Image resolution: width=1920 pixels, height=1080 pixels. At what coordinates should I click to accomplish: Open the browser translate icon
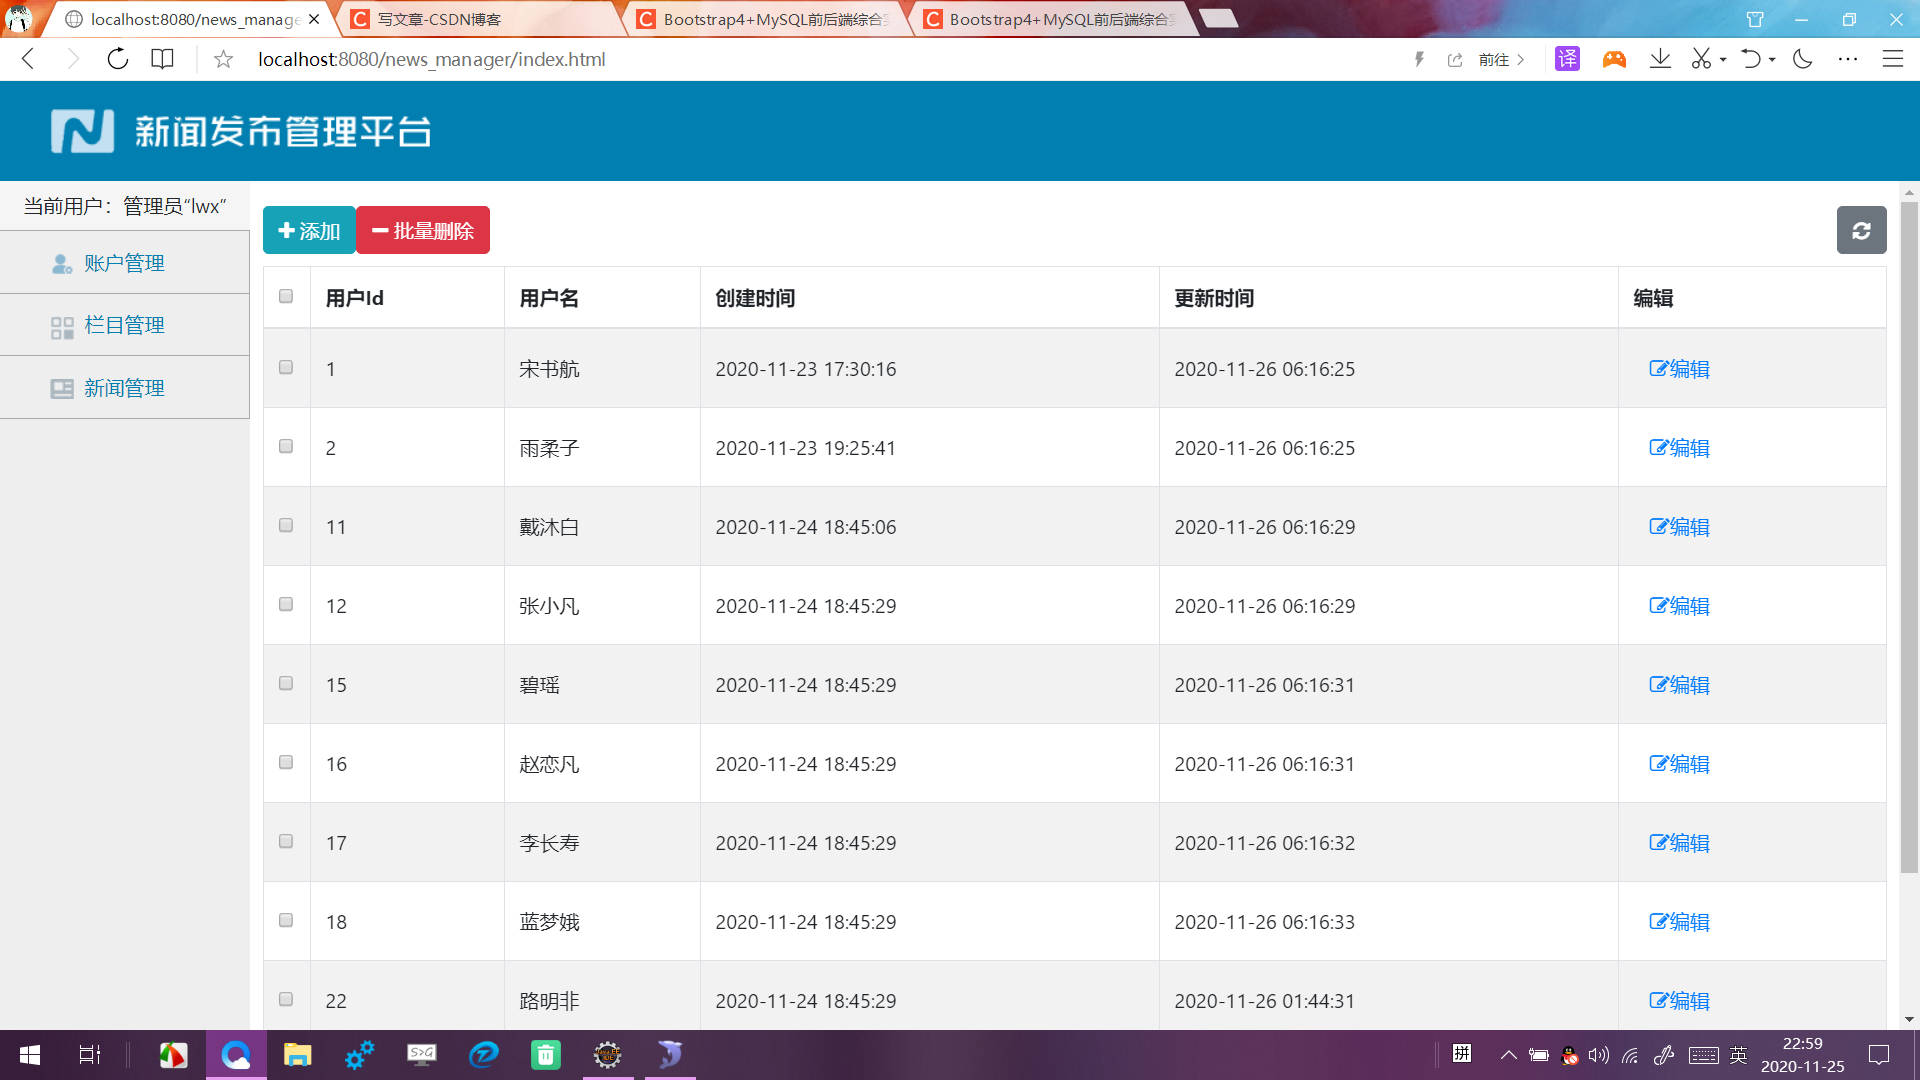click(x=1567, y=59)
